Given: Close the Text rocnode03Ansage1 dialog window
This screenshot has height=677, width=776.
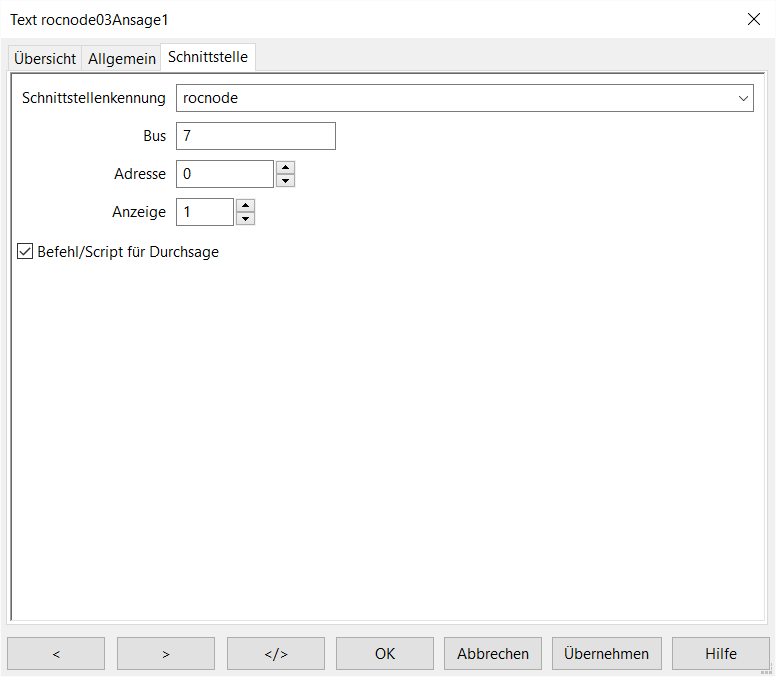Looking at the screenshot, I should click(x=753, y=19).
